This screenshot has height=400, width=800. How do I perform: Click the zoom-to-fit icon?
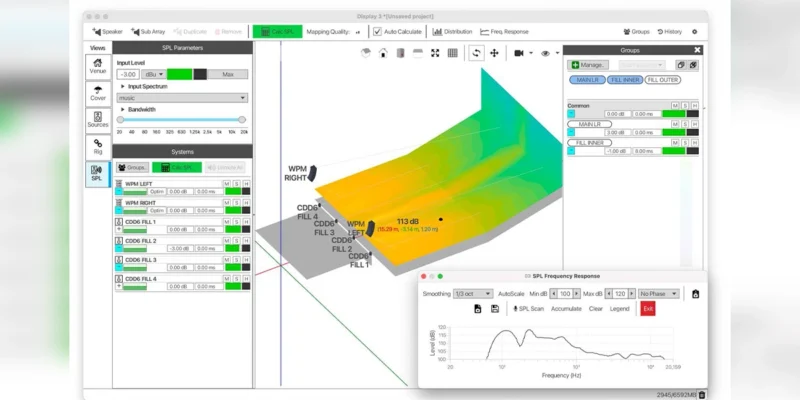click(435, 53)
